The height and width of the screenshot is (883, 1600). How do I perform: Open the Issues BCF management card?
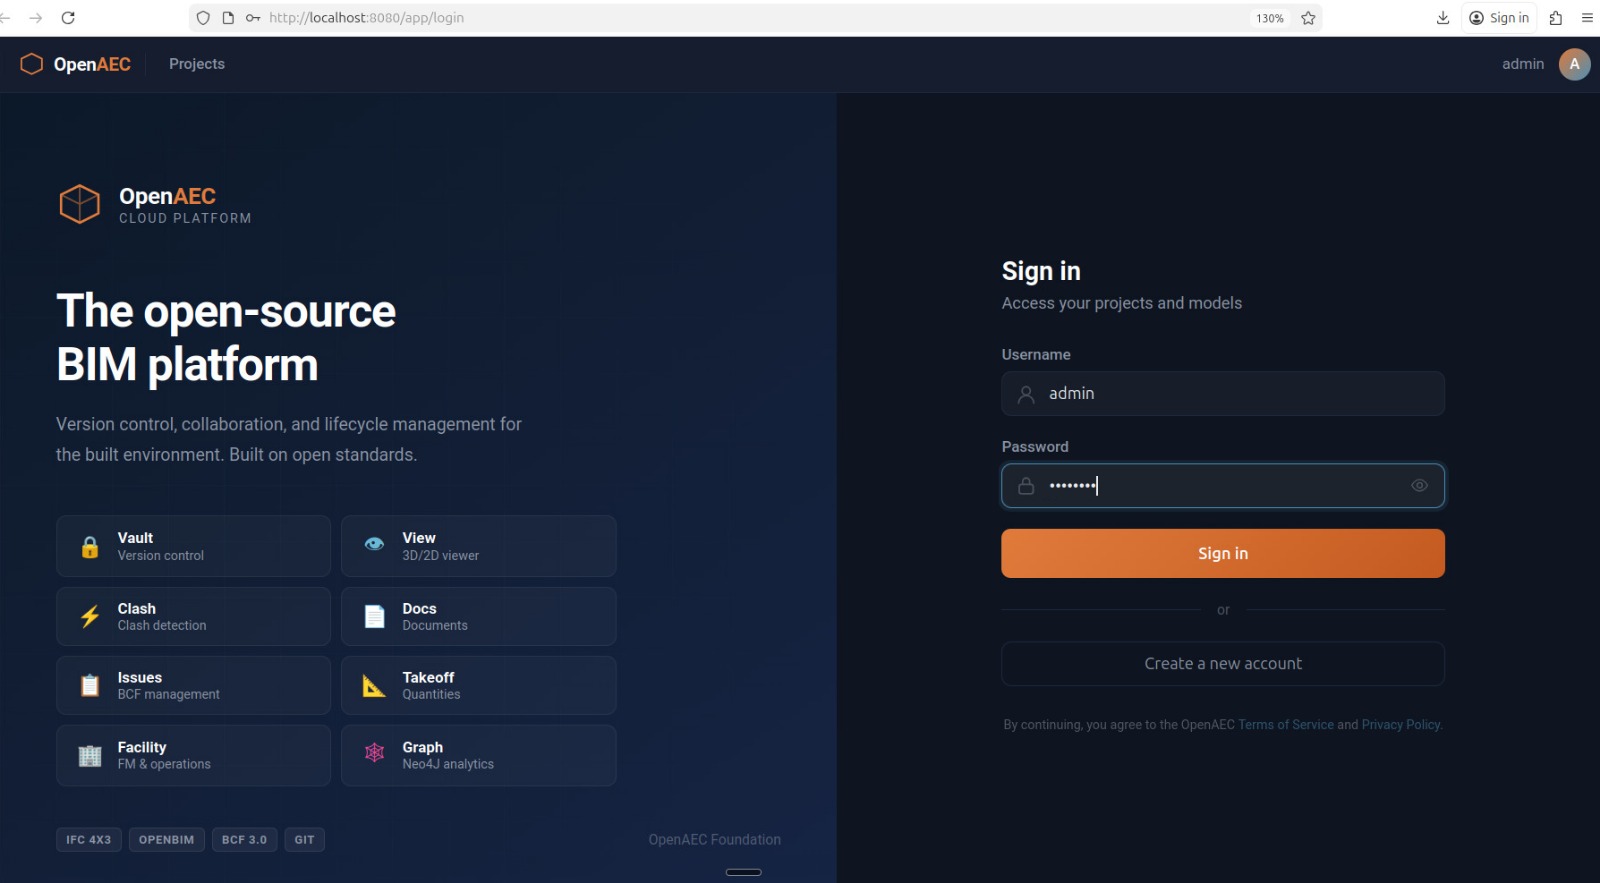tap(194, 685)
